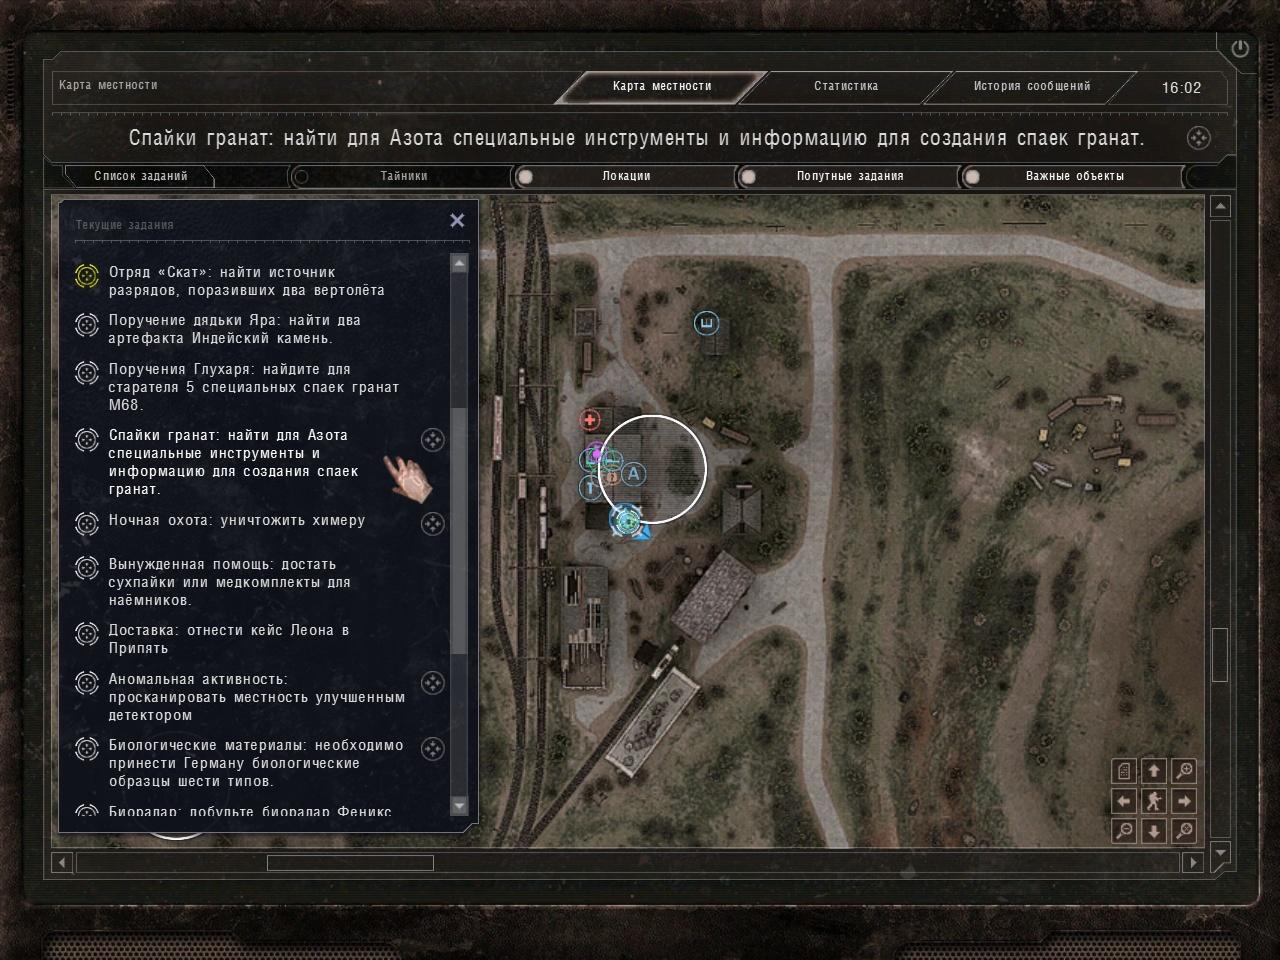The image size is (1280, 960).
Task: Select quest Поручения Глухаря text
Action: pyautogui.click(x=254, y=387)
